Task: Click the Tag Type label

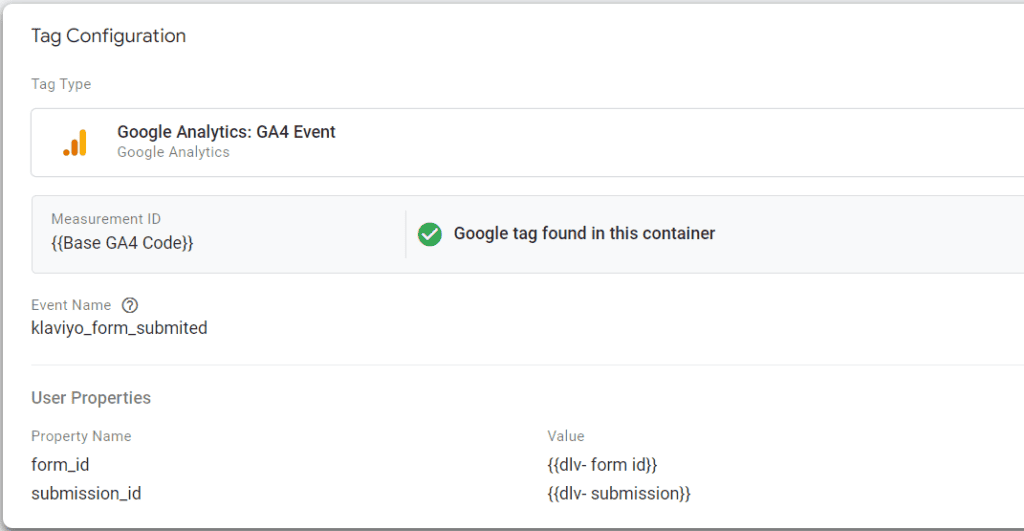Action: tap(61, 84)
